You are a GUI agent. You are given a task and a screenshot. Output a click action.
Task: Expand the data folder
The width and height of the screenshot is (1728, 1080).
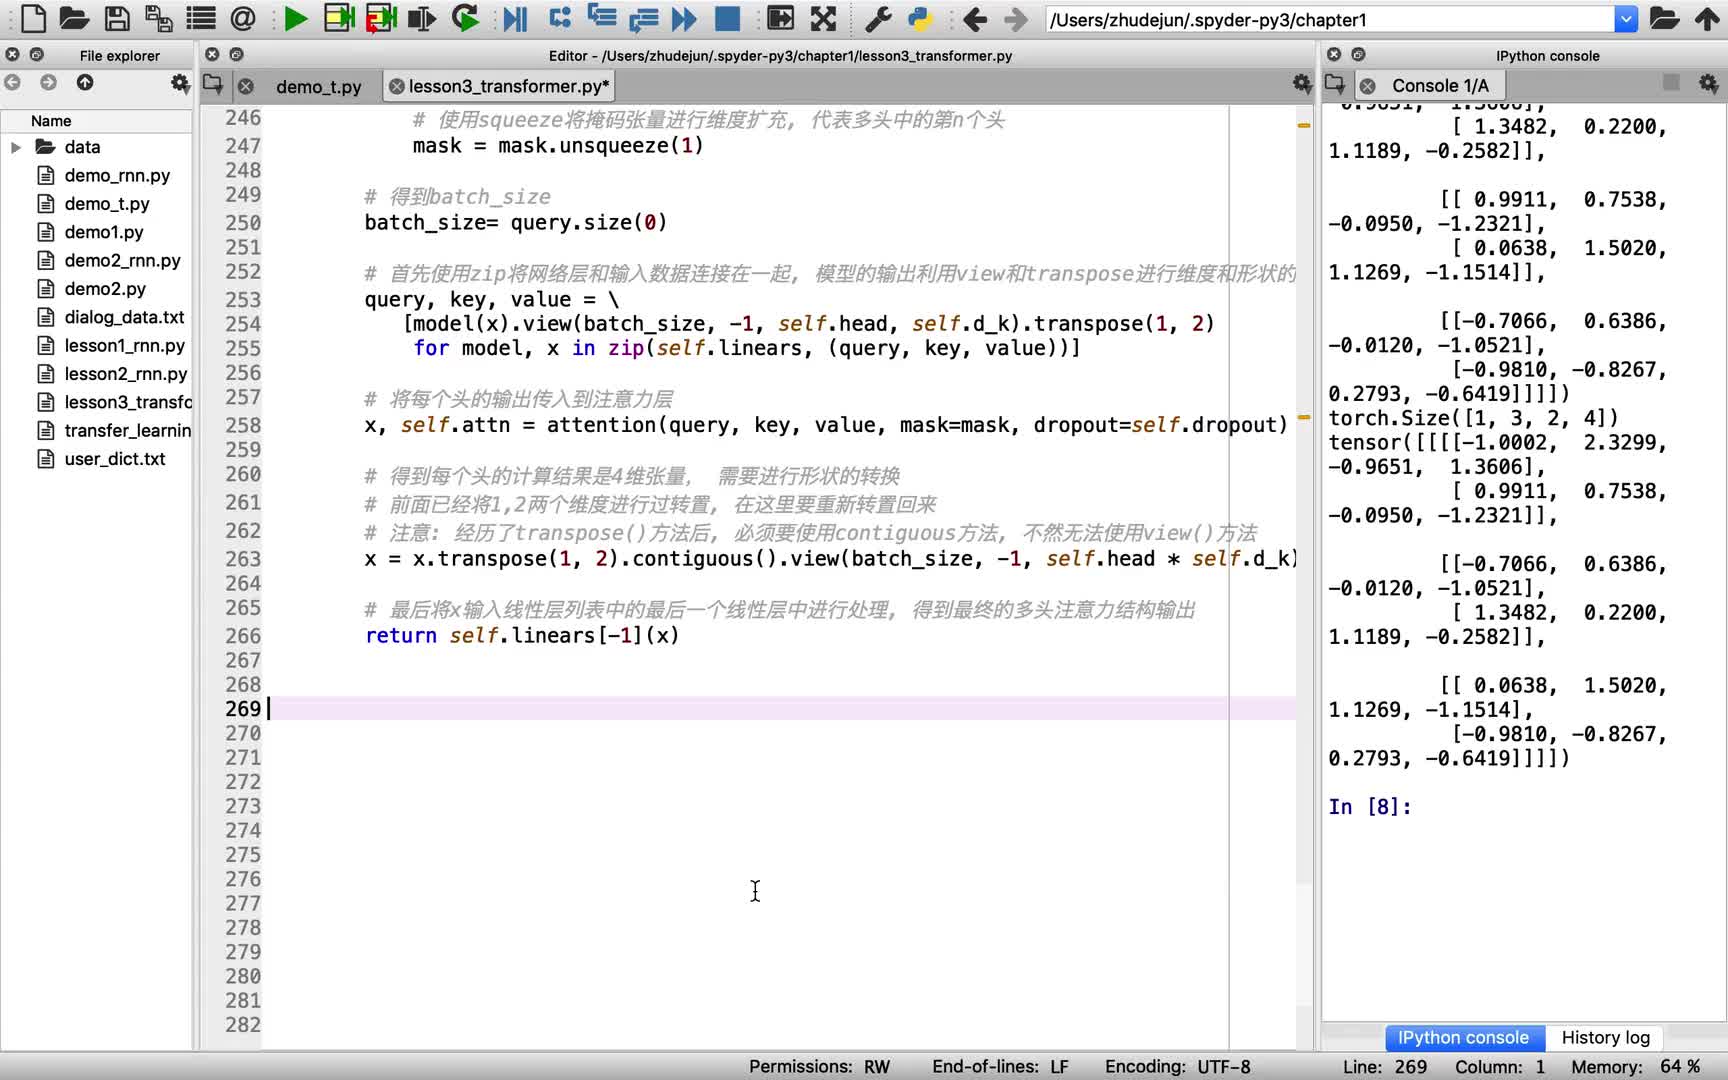tap(16, 147)
